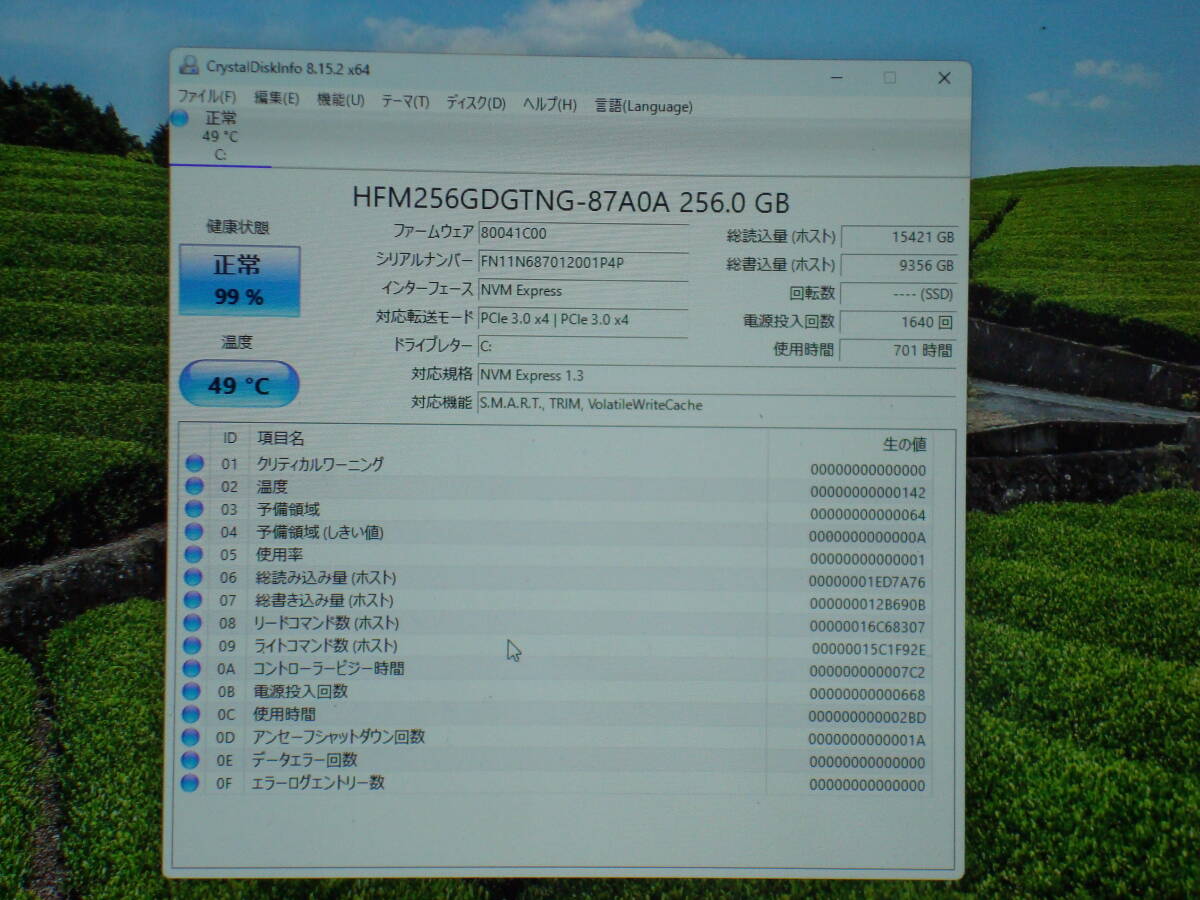Open the 編集(E) menu

[x=277, y=99]
